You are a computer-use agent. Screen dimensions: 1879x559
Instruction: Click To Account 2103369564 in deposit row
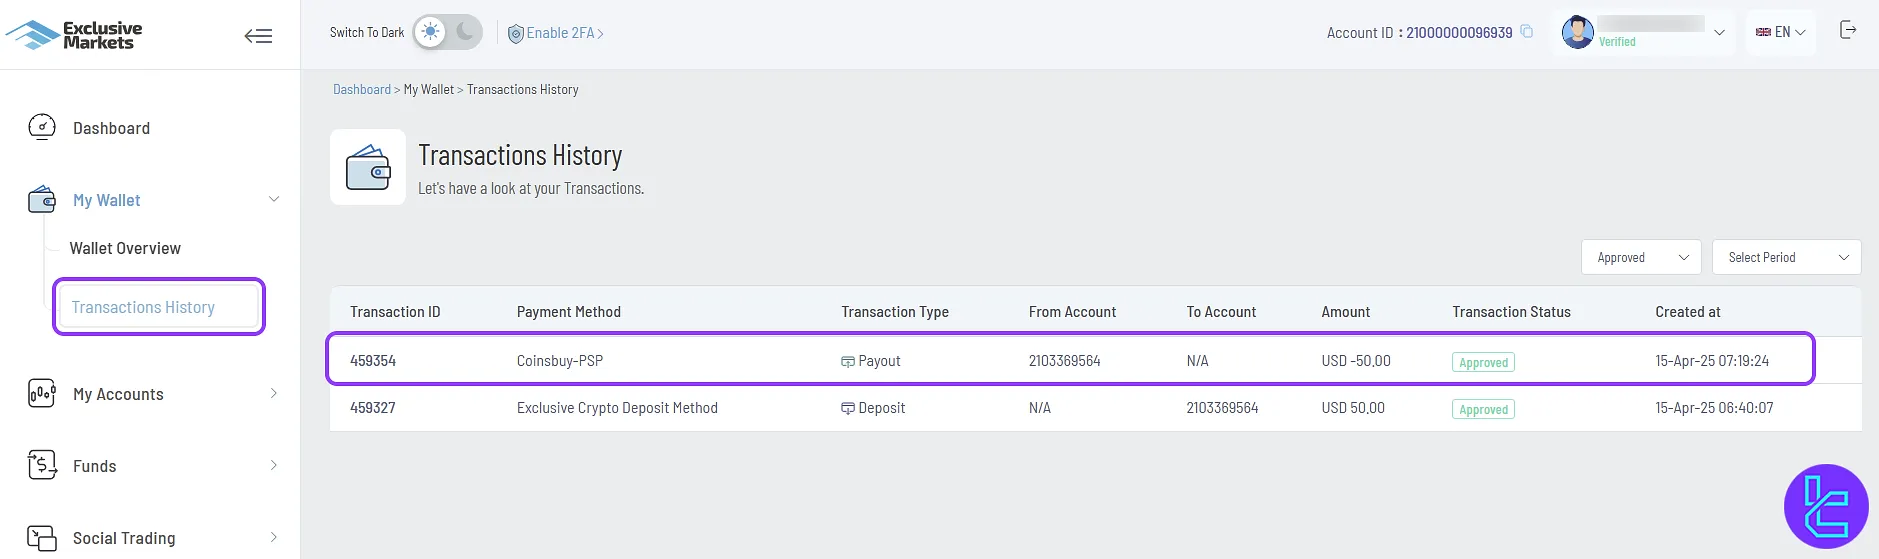(1223, 408)
